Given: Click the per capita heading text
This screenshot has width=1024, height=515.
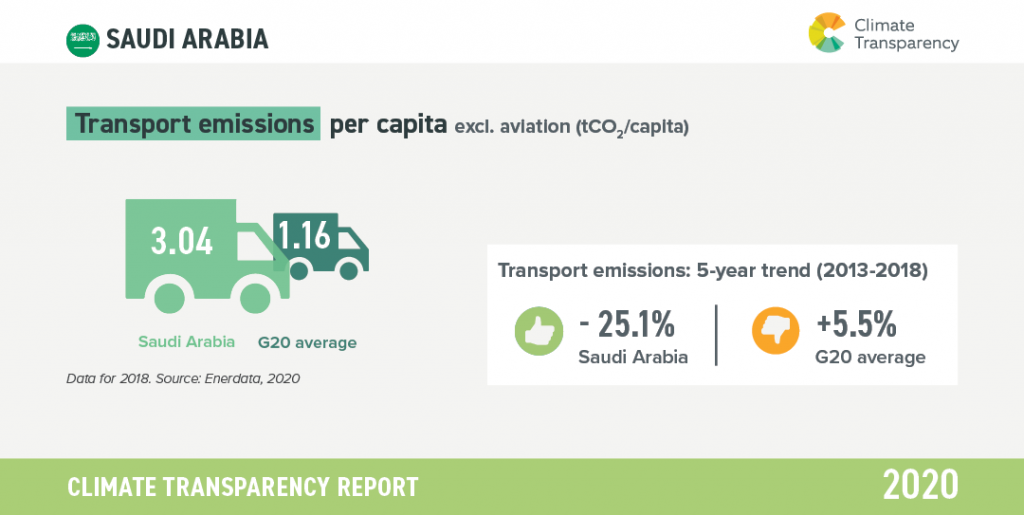Looking at the screenshot, I should [388, 125].
